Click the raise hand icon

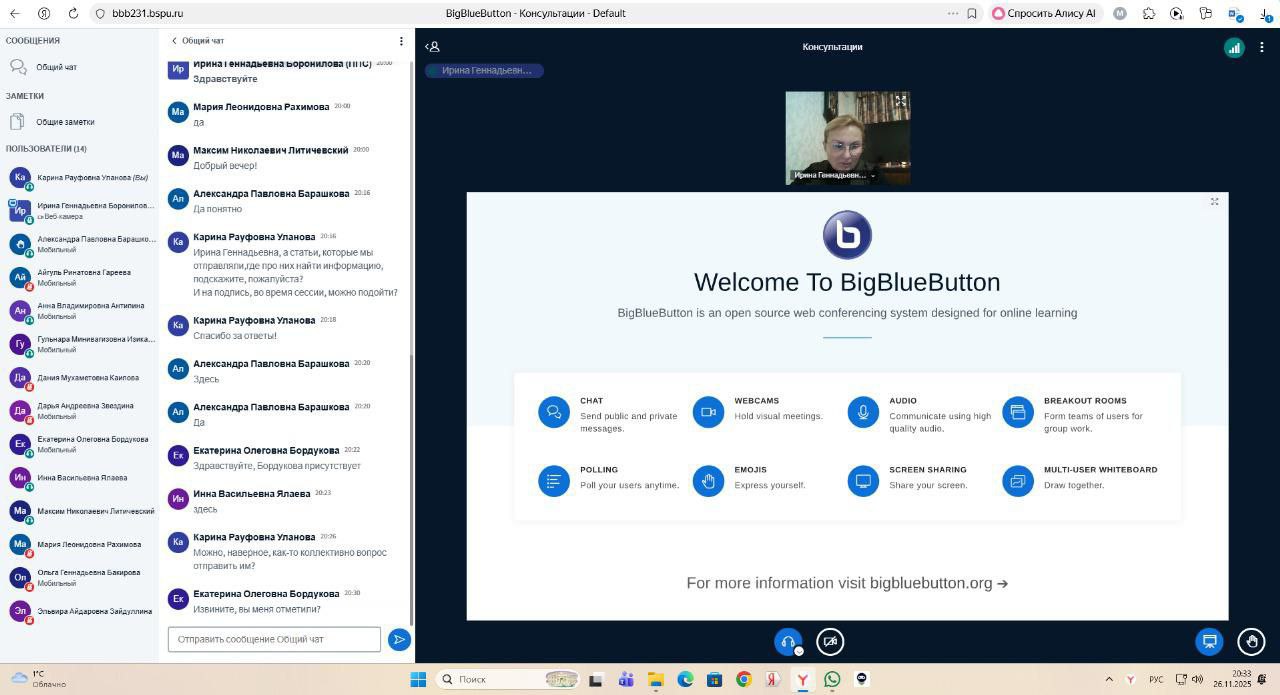pos(1251,641)
